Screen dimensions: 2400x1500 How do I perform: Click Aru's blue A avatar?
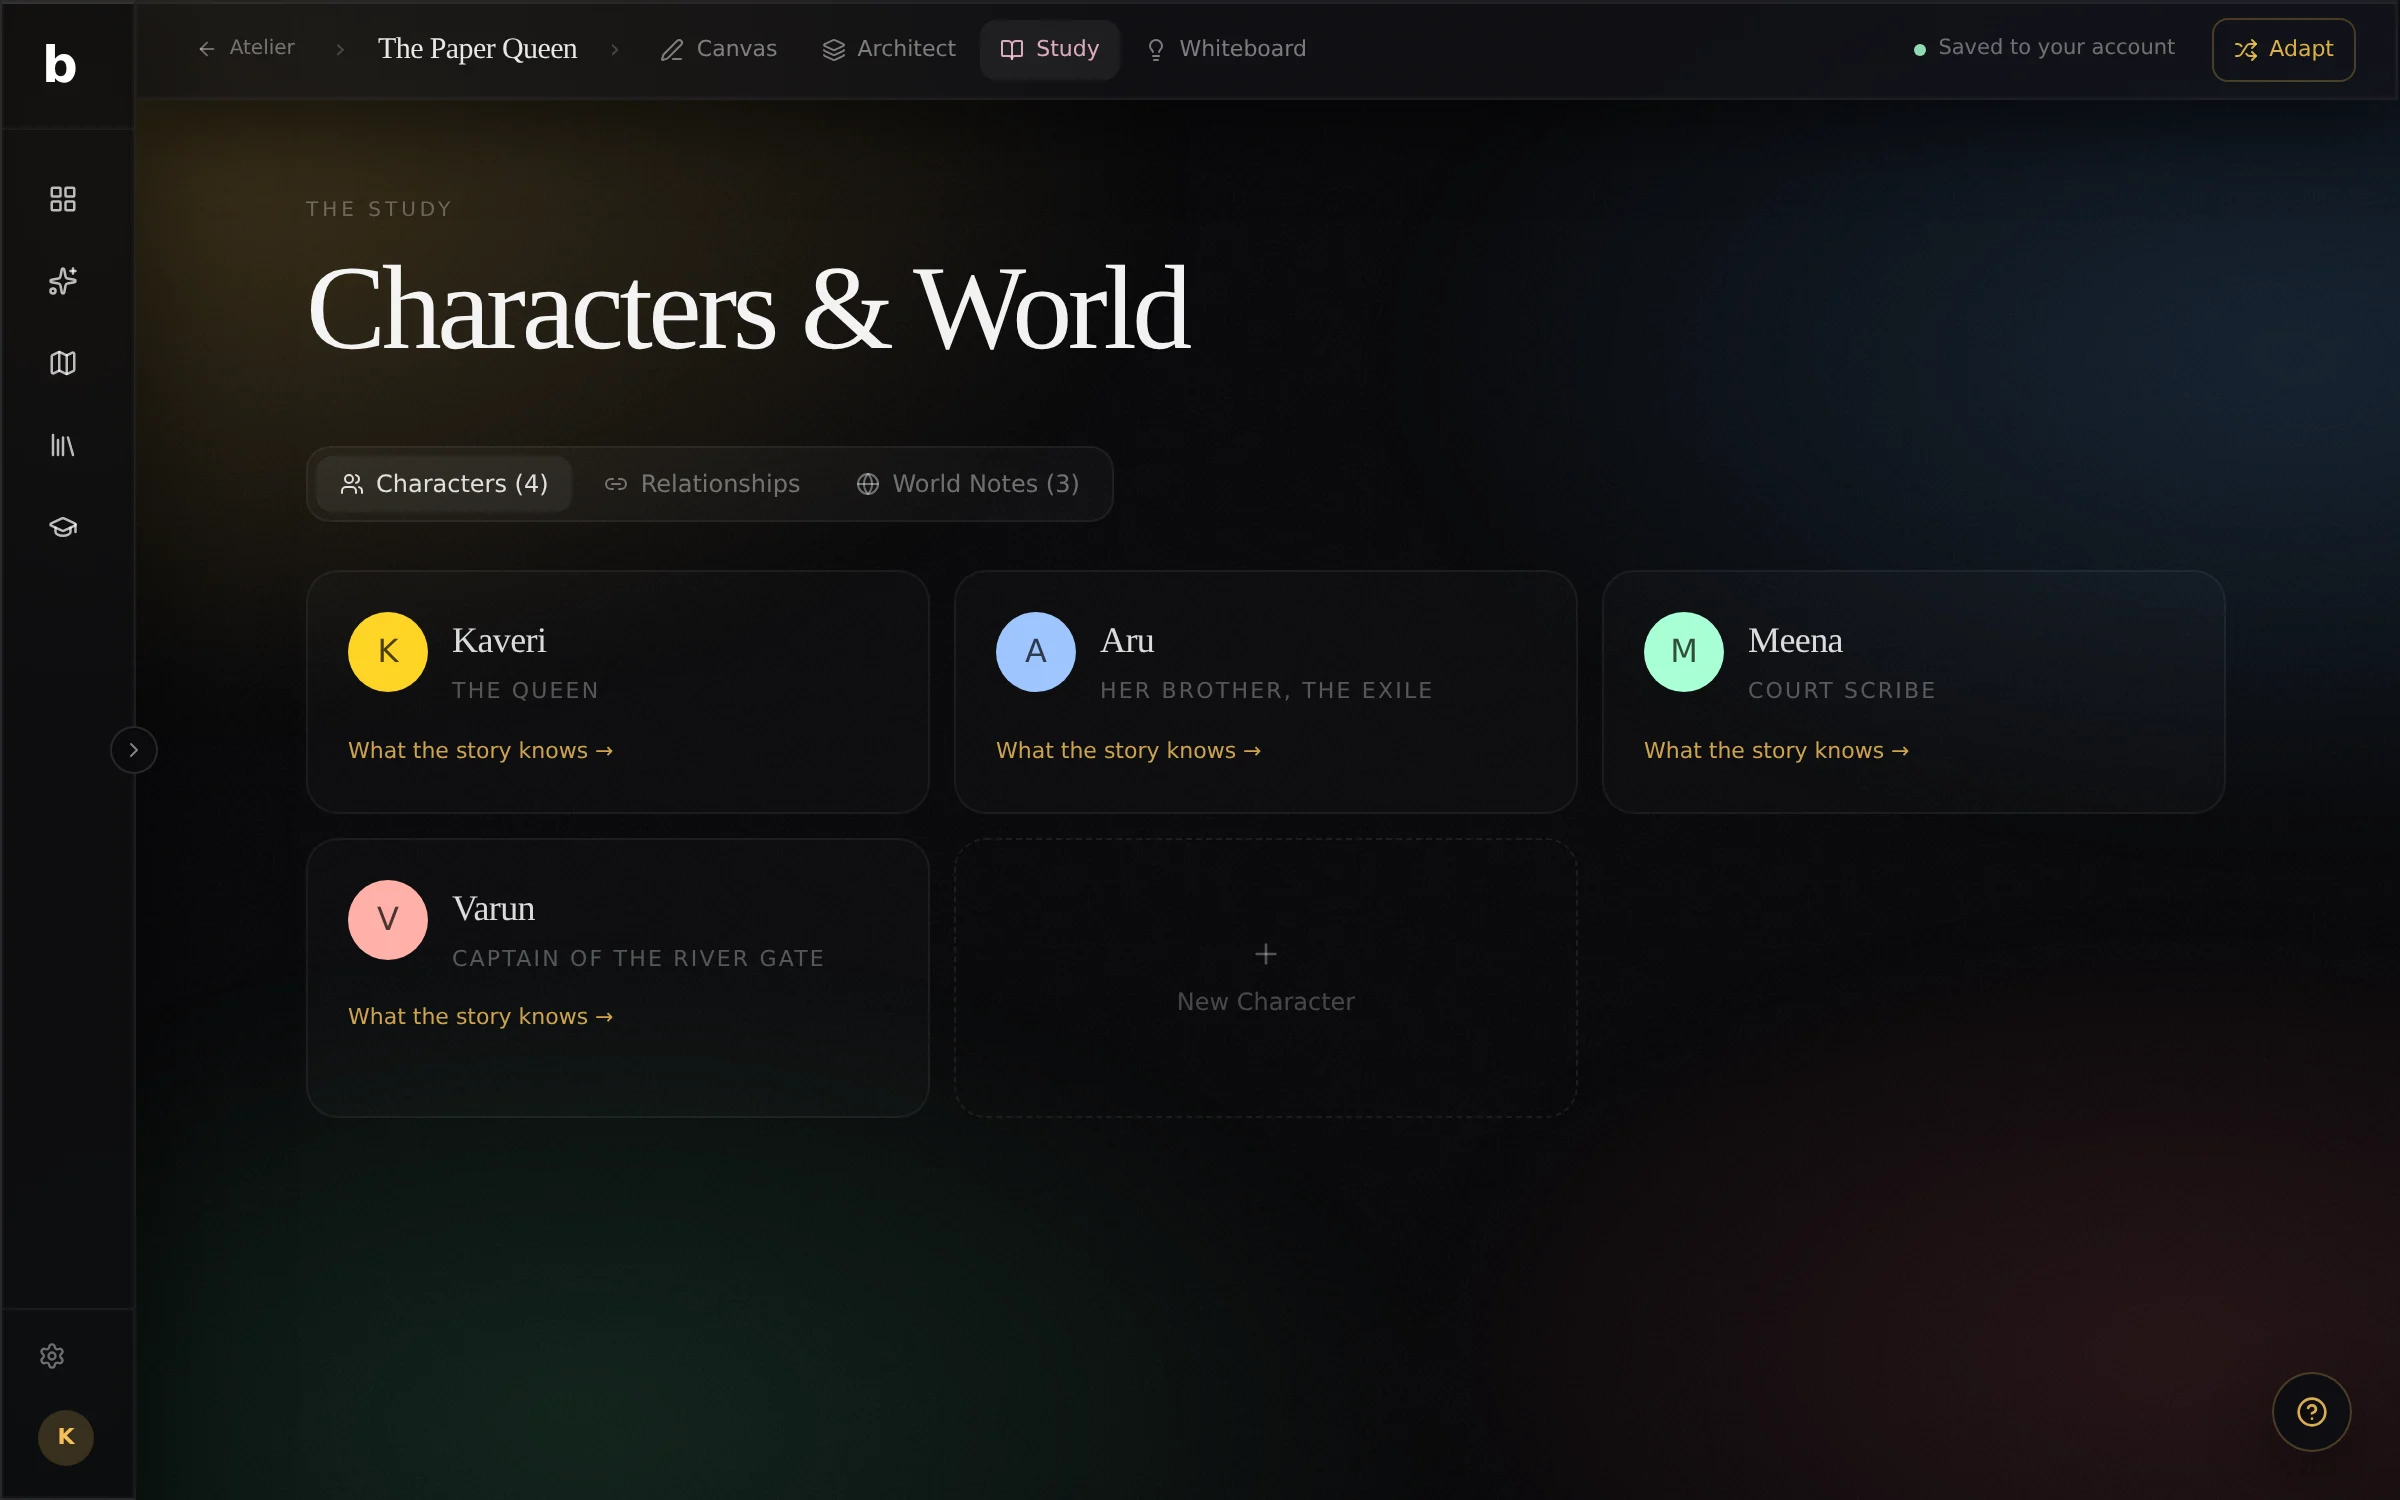tap(1036, 652)
